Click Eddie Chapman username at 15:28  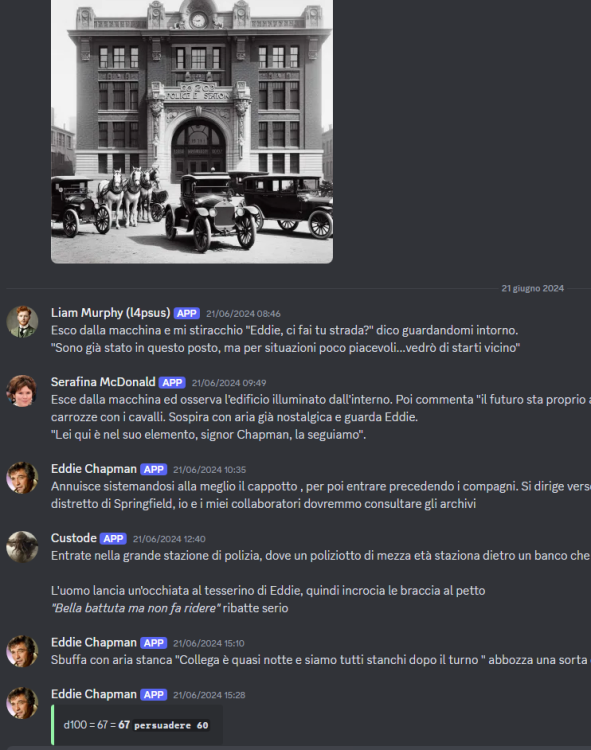tap(94, 694)
